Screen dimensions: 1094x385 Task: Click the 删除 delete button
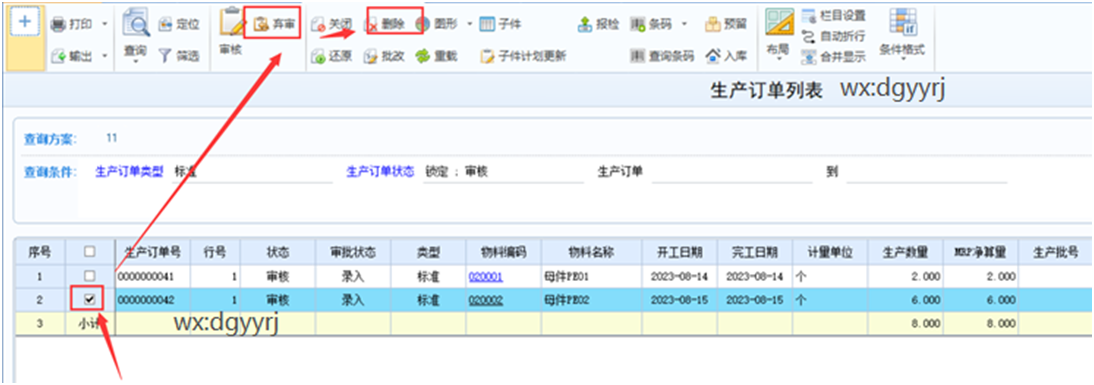[x=387, y=24]
